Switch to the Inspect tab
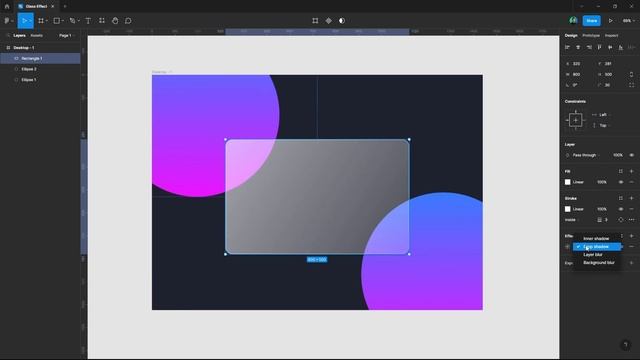Image resolution: width=640 pixels, height=360 pixels. tap(611, 36)
